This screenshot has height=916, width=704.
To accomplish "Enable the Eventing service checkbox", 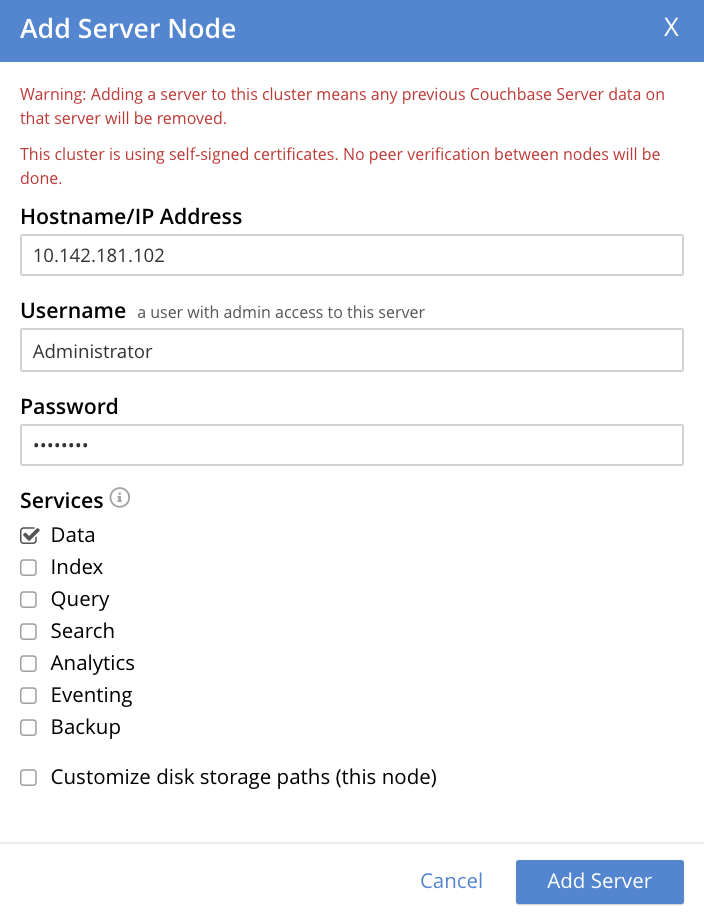I will tap(28, 695).
